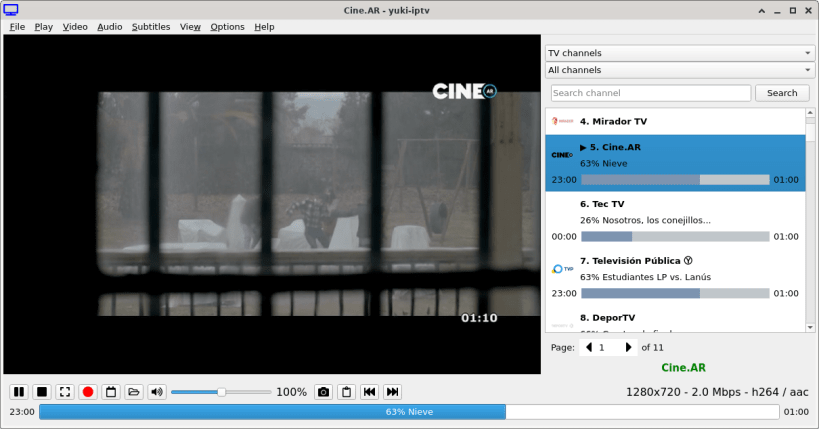This screenshot has height=429, width=819.
Task: Open the Video menu
Action: [75, 27]
